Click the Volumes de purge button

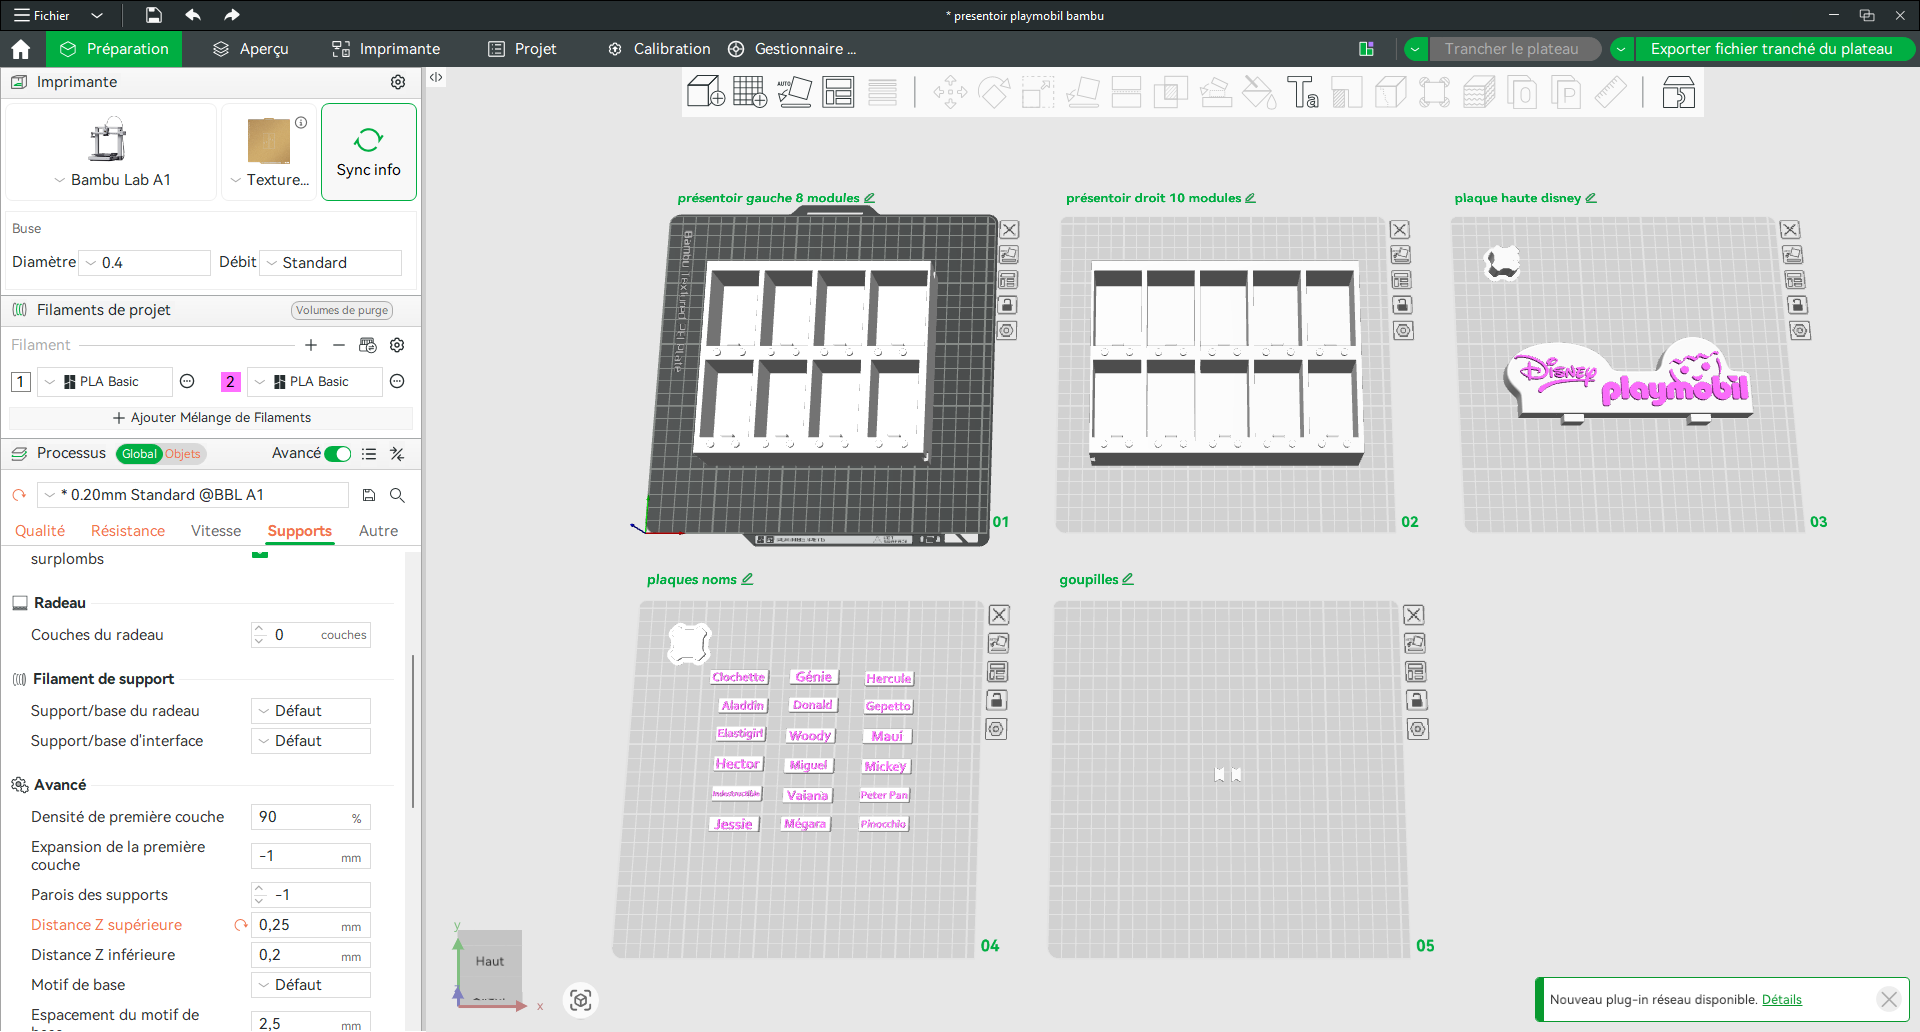click(342, 310)
